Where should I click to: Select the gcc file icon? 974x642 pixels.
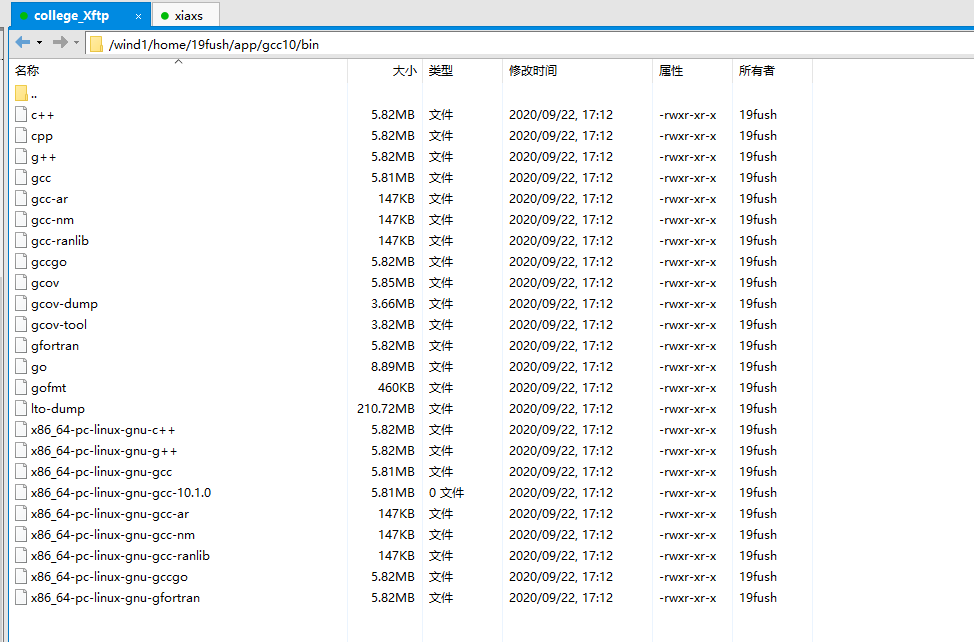[x=21, y=178]
